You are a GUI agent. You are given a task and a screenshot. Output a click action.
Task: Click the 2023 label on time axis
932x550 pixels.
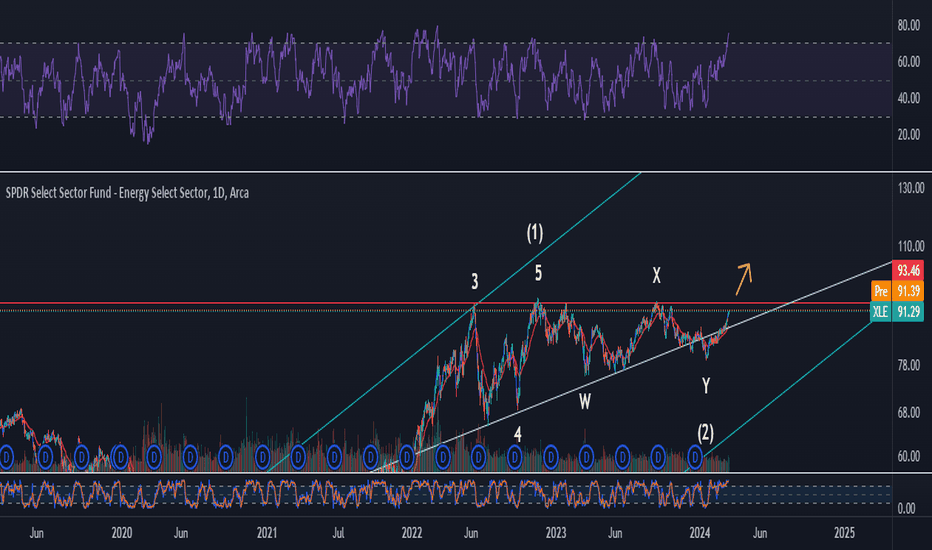tap(556, 533)
